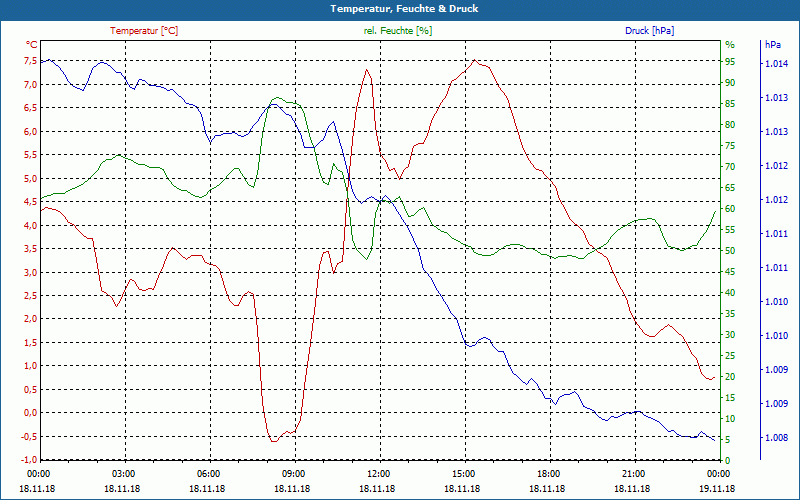
Task: Select the blue Druck [hPa] legend label
Action: click(x=649, y=31)
